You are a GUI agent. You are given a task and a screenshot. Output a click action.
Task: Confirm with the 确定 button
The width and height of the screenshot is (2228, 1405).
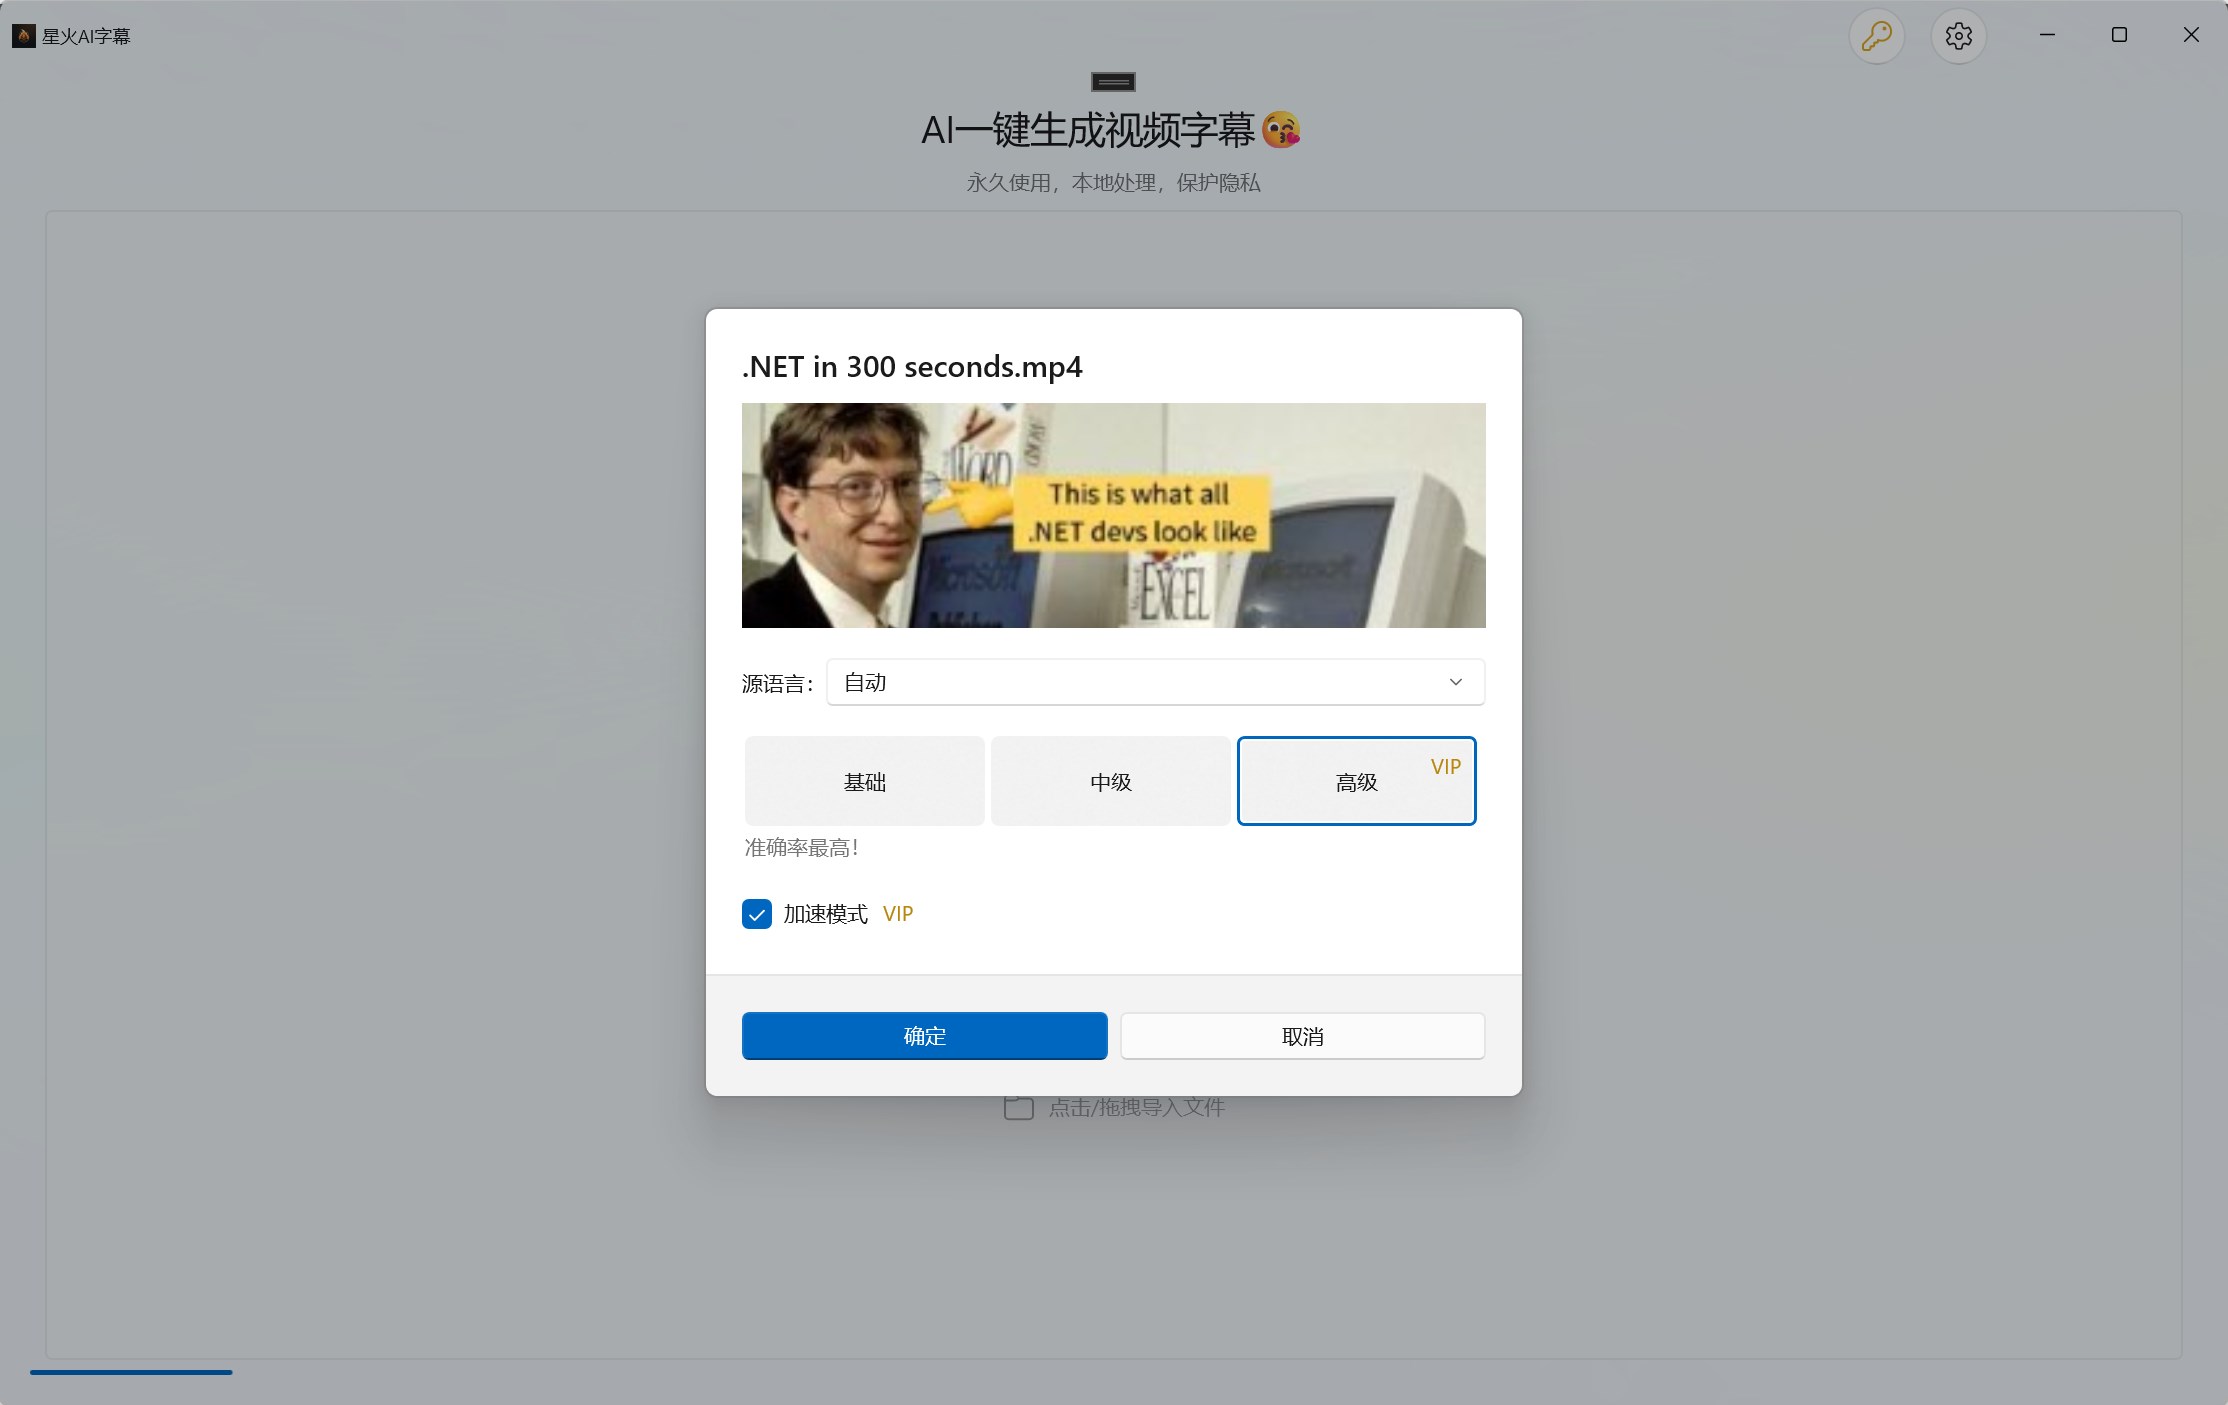(925, 1036)
